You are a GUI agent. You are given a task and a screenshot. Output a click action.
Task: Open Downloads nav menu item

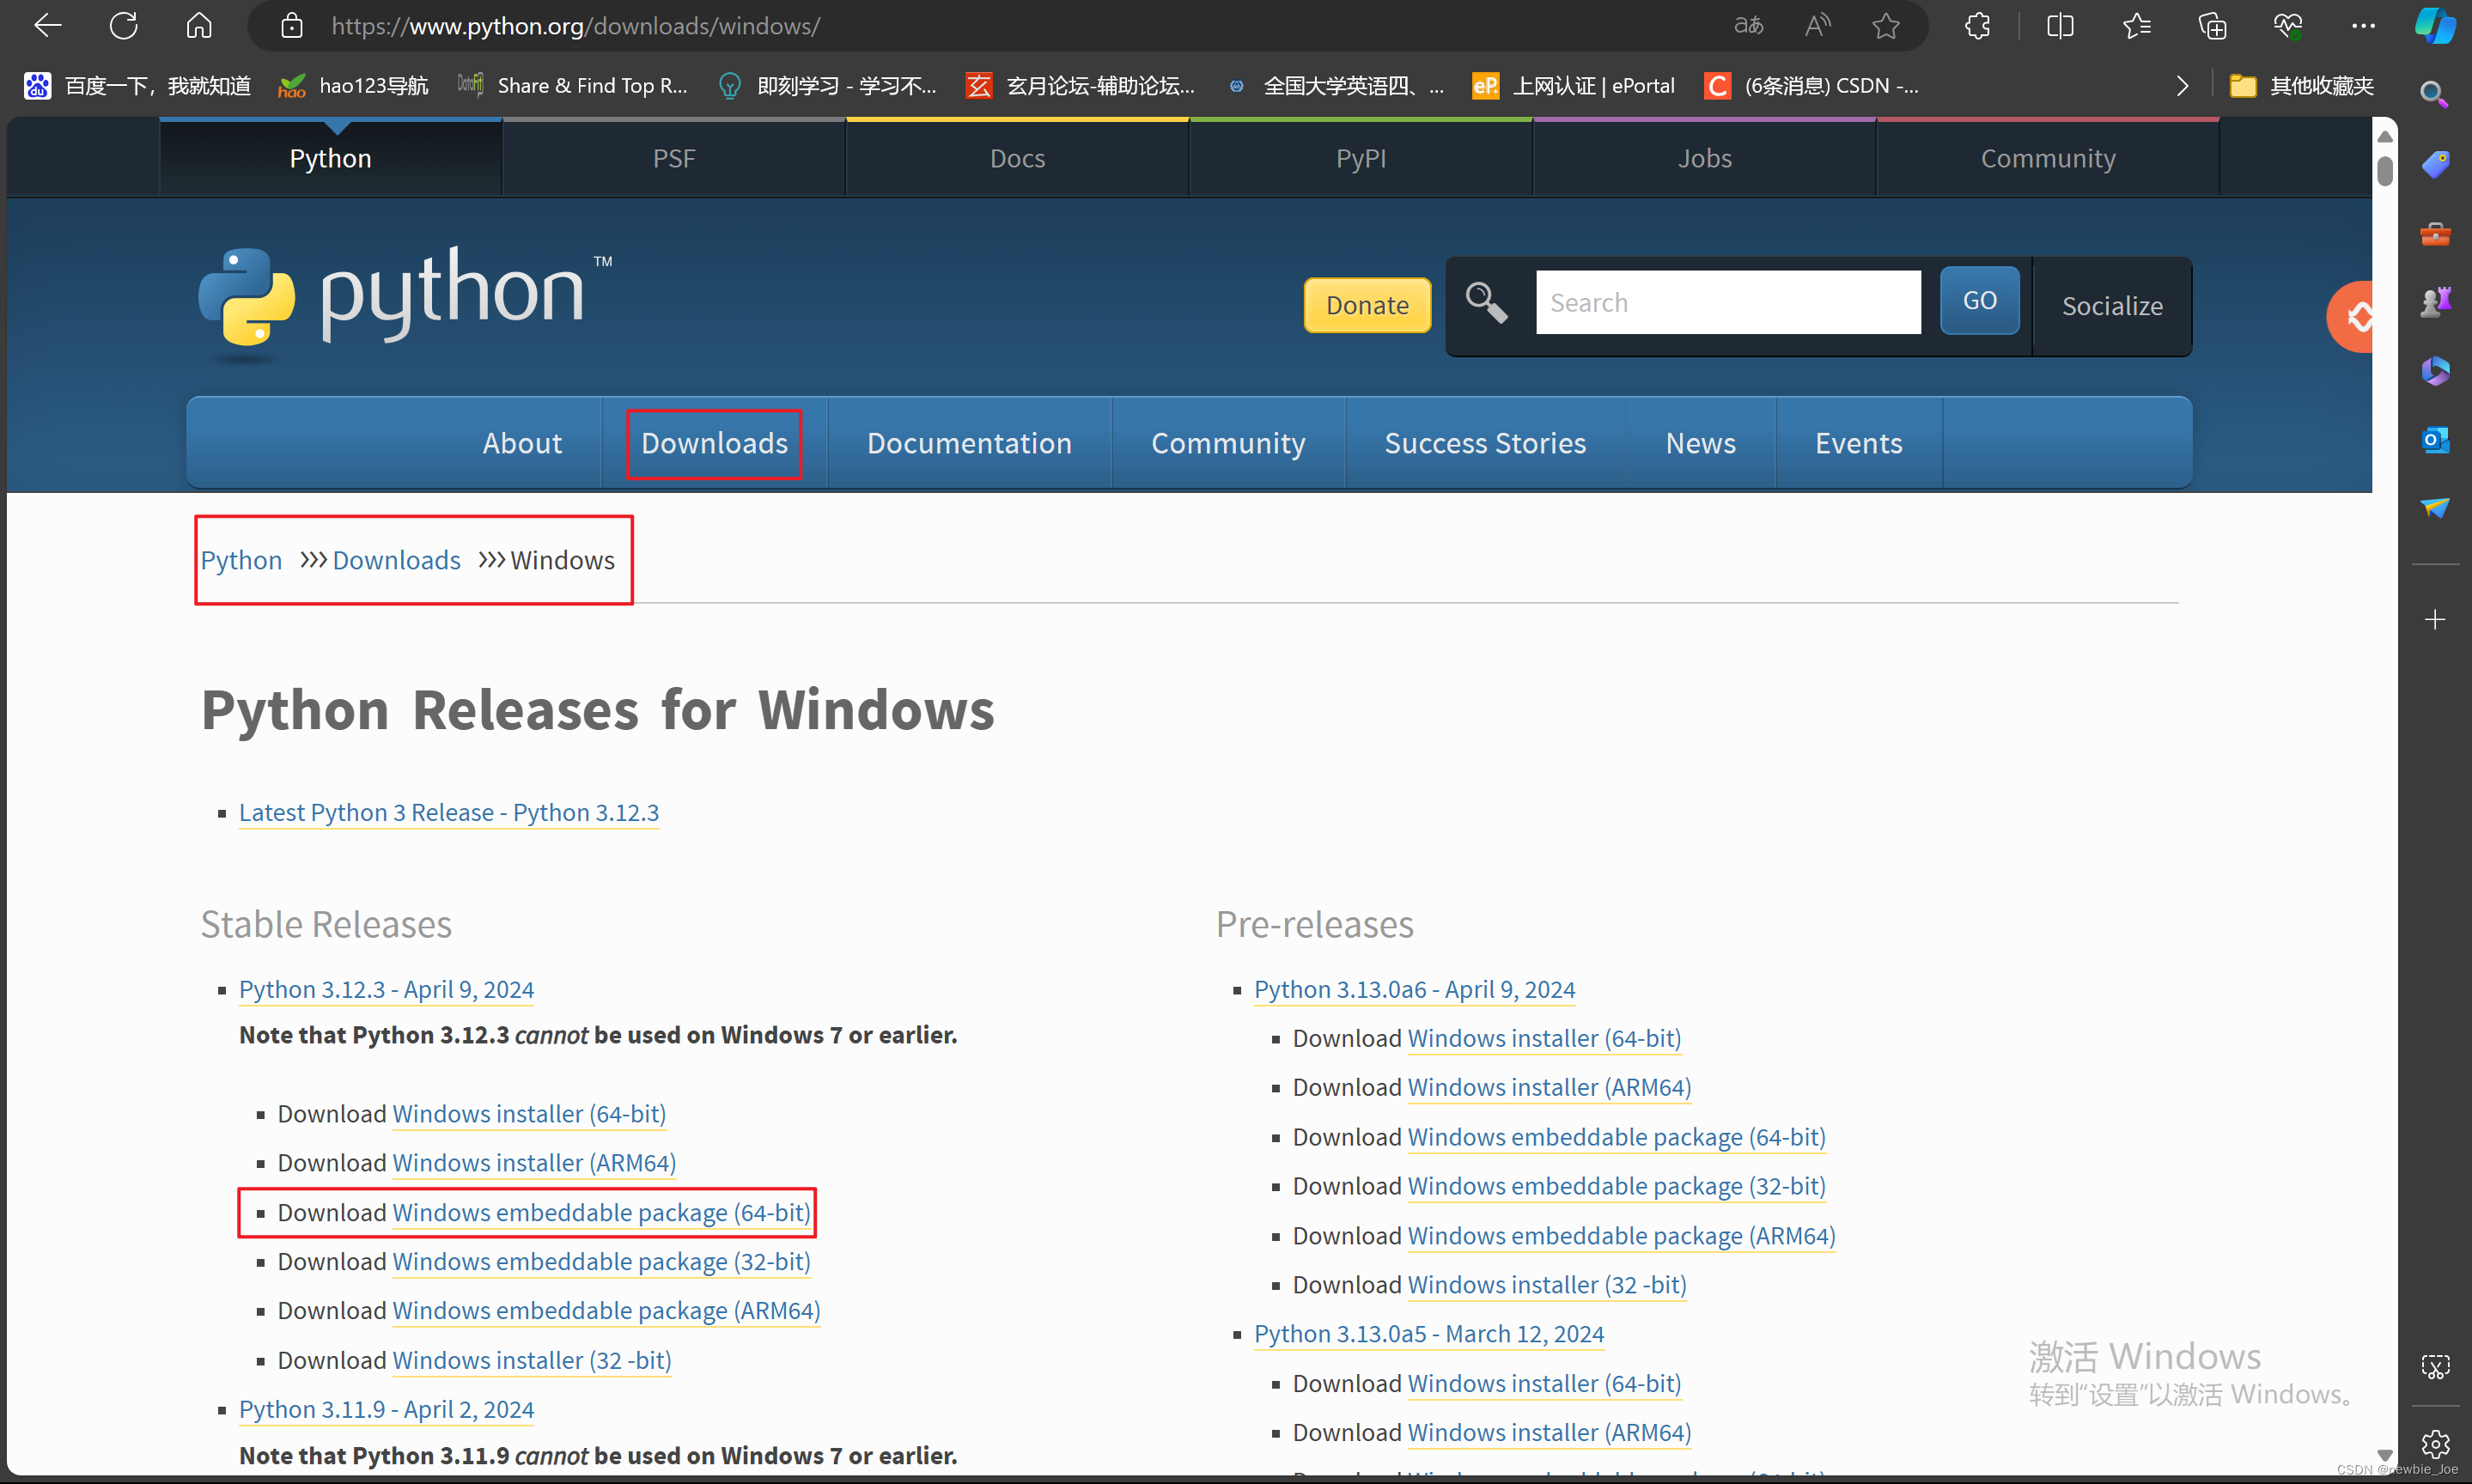714,443
